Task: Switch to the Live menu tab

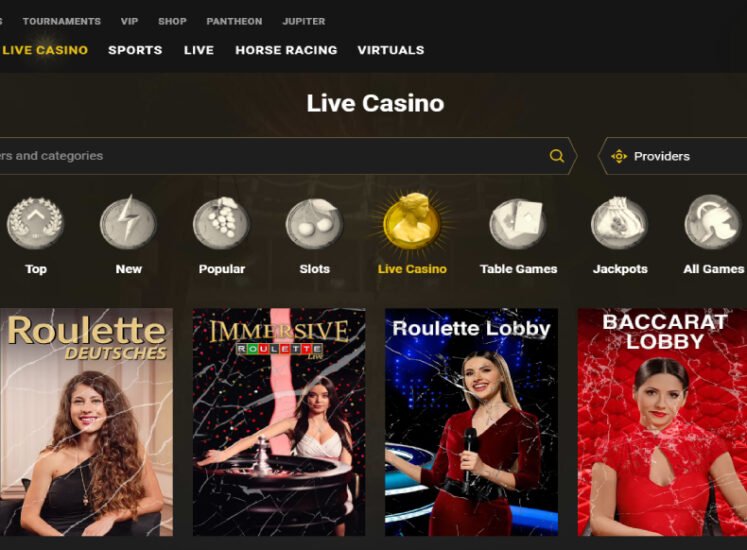Action: (199, 50)
